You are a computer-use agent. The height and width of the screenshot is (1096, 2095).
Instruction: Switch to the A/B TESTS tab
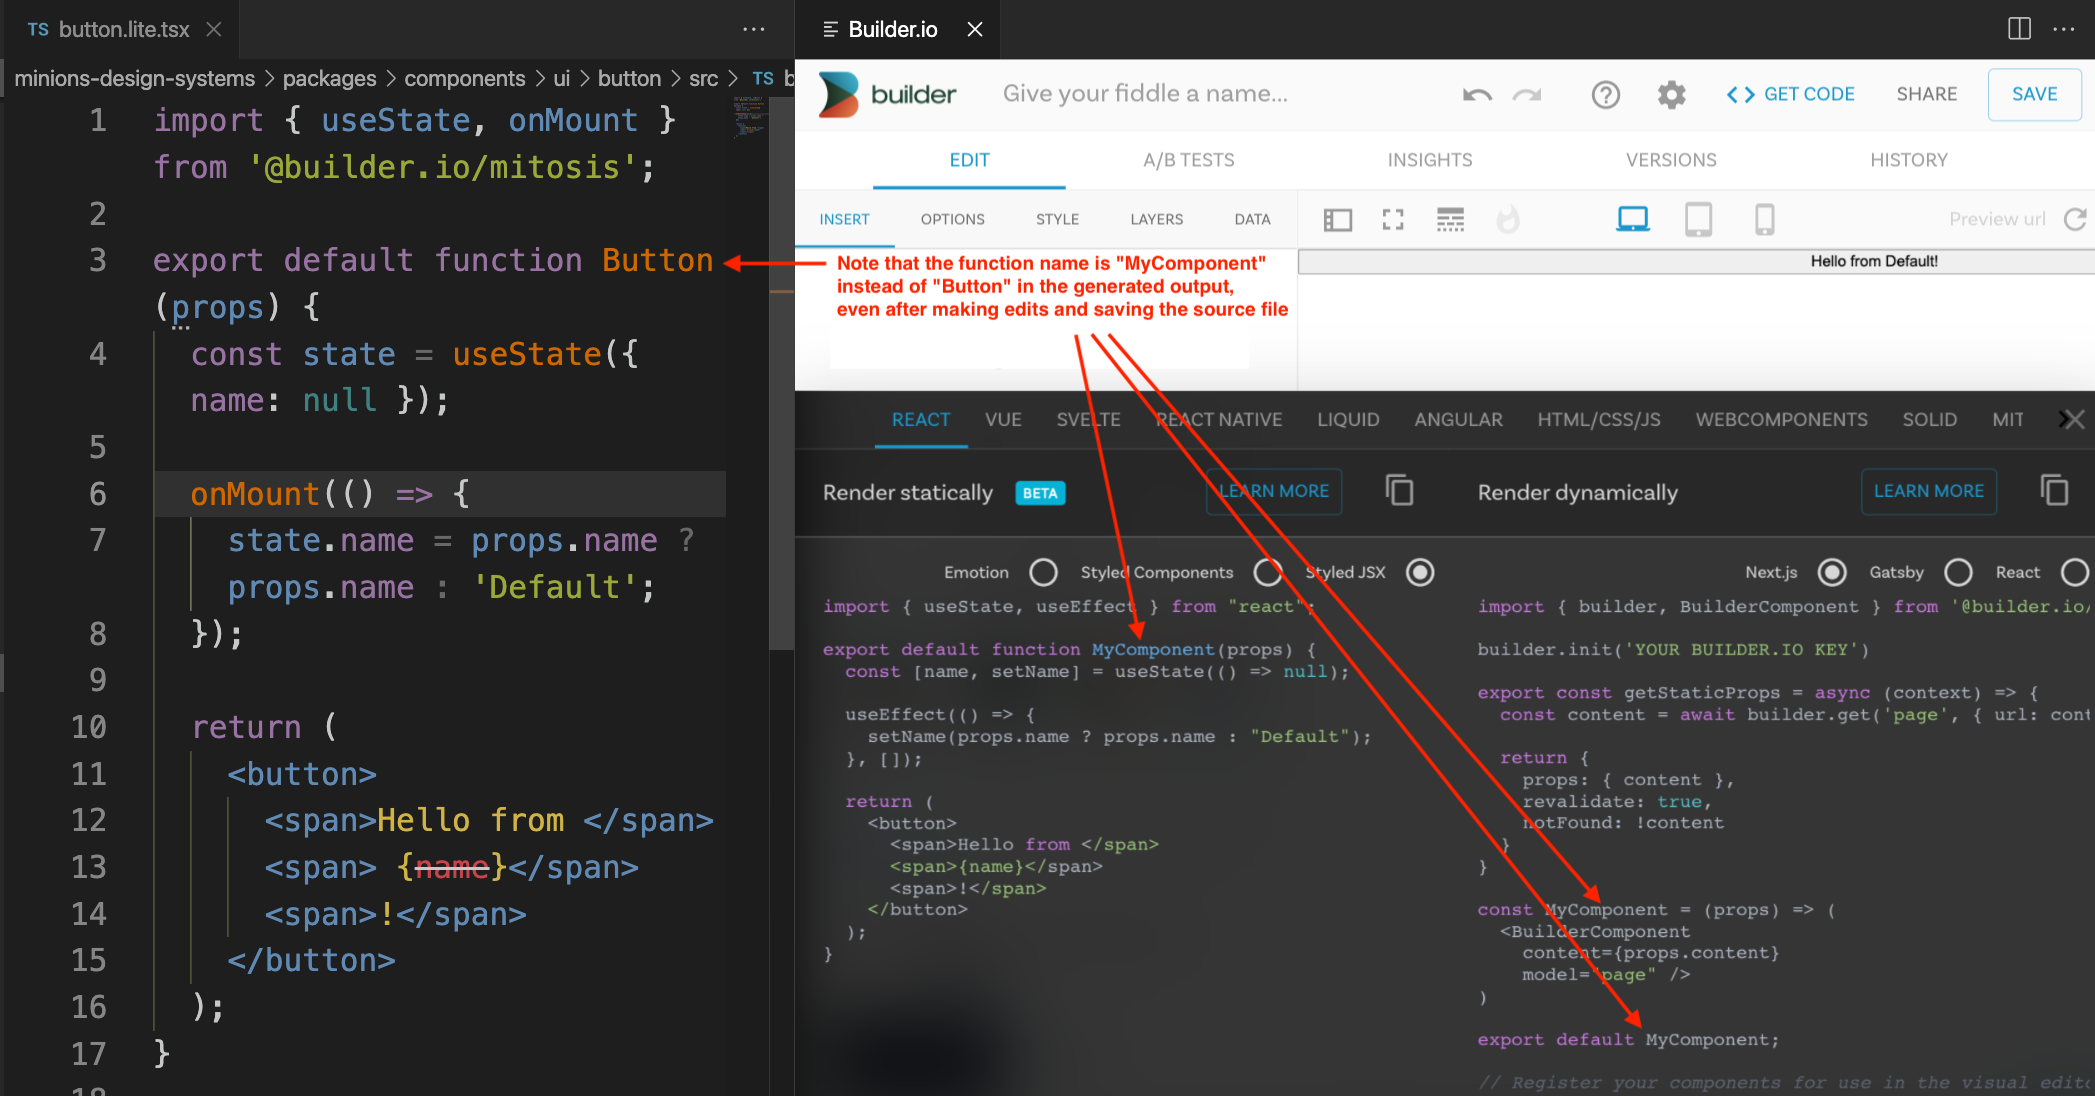click(1188, 160)
